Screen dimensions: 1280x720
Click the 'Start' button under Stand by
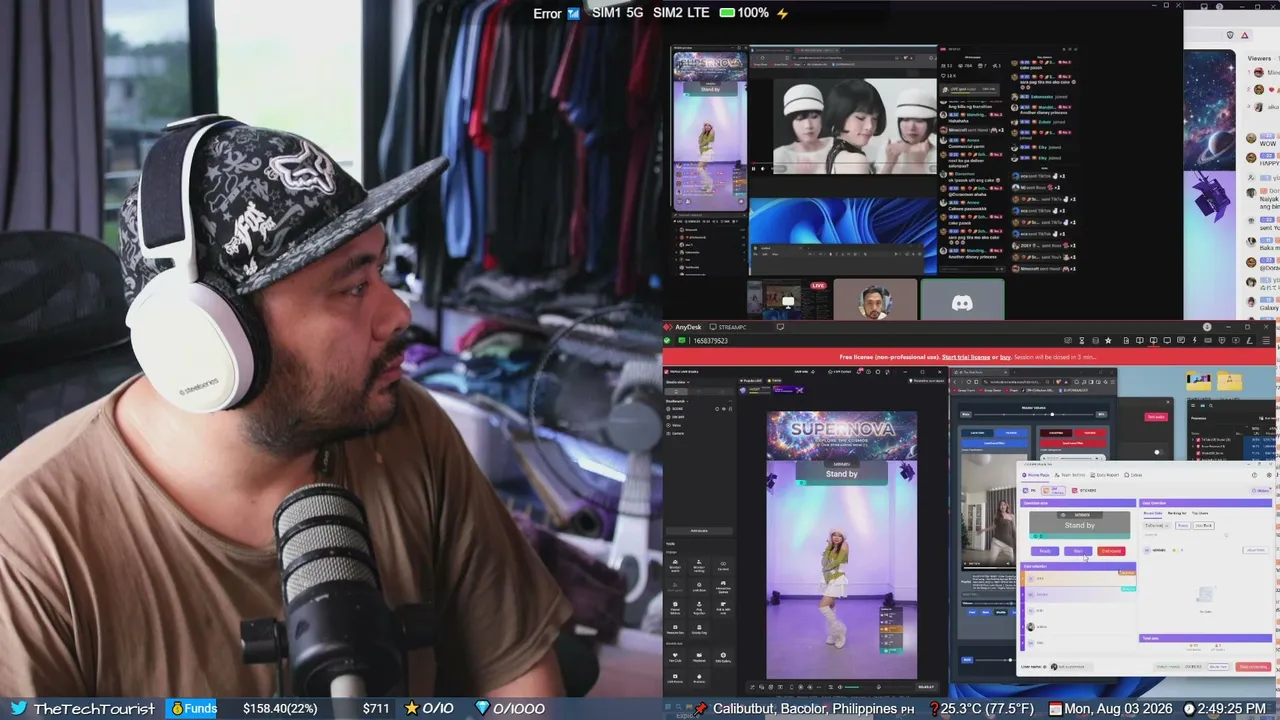coord(1078,551)
